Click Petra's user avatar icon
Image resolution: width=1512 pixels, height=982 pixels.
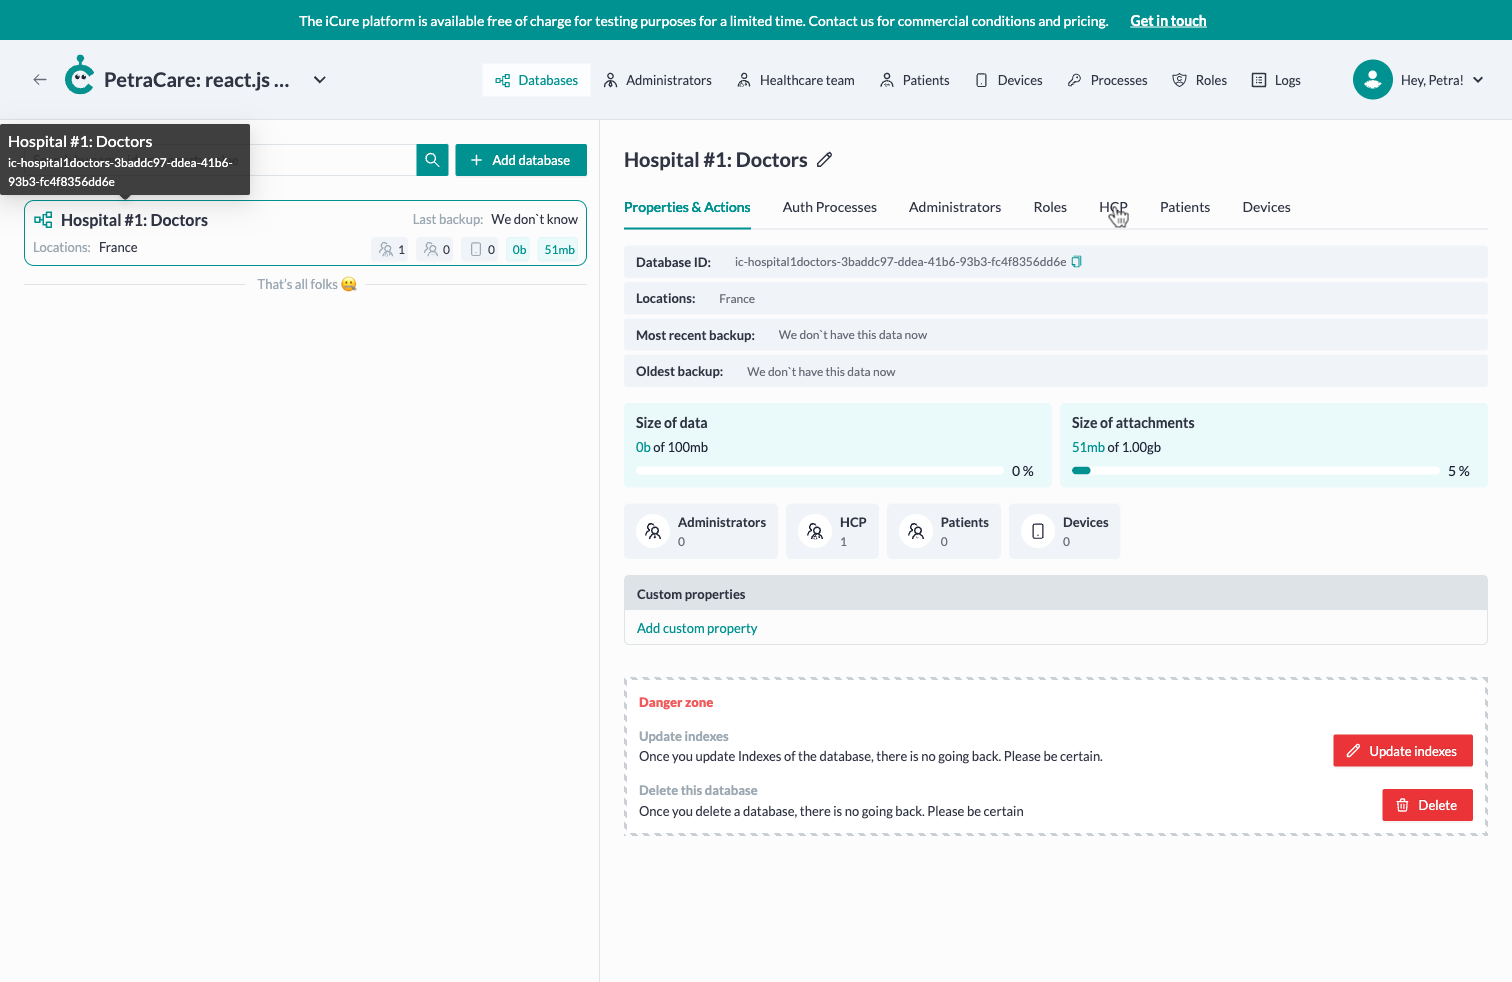[x=1372, y=80]
